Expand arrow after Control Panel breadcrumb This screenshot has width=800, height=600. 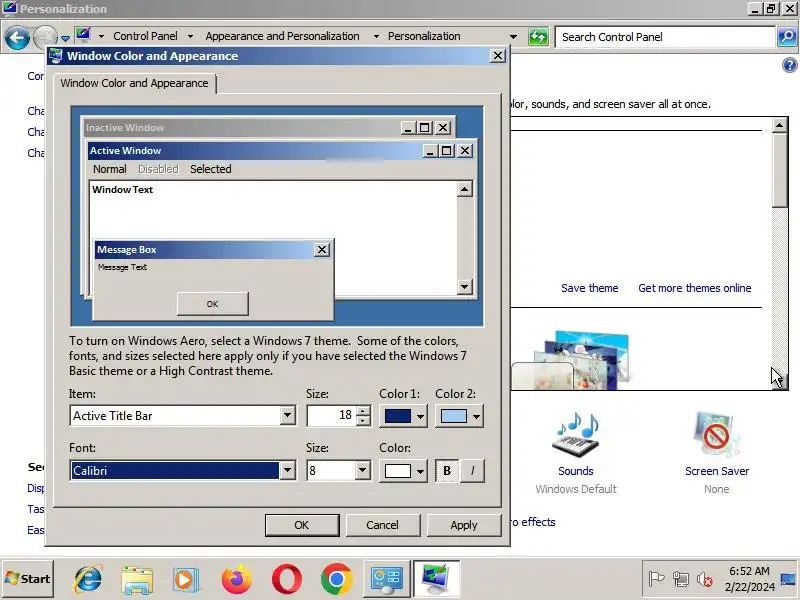(x=190, y=37)
